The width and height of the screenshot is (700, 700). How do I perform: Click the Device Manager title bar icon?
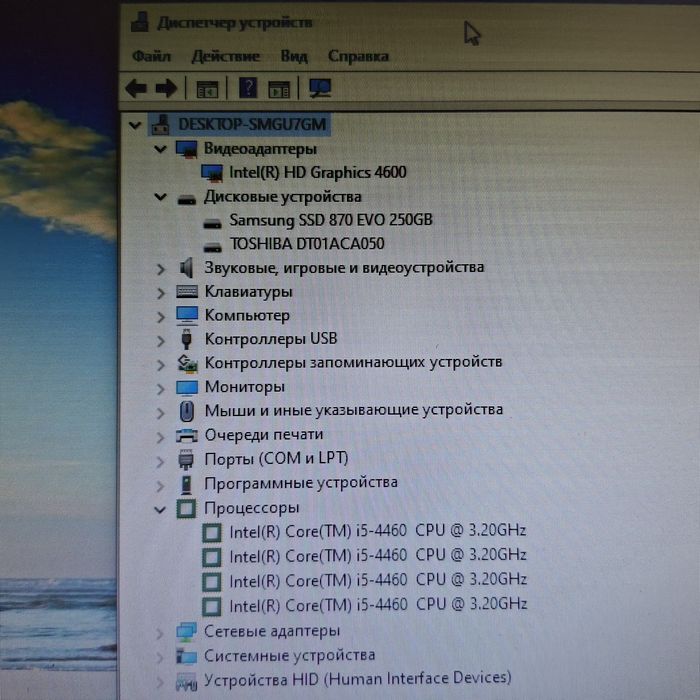click(x=139, y=22)
